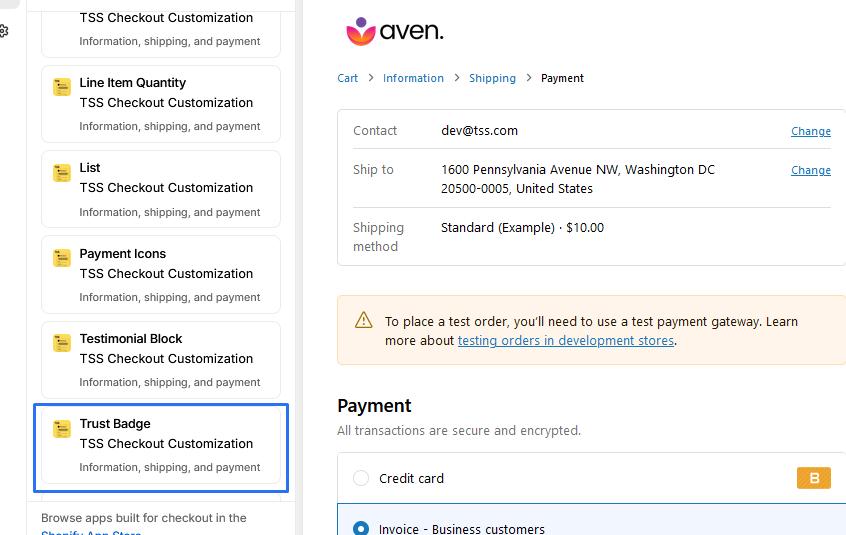Screen dimensions: 846x535
Task: Click the Trust Badge app icon
Action: 62,428
